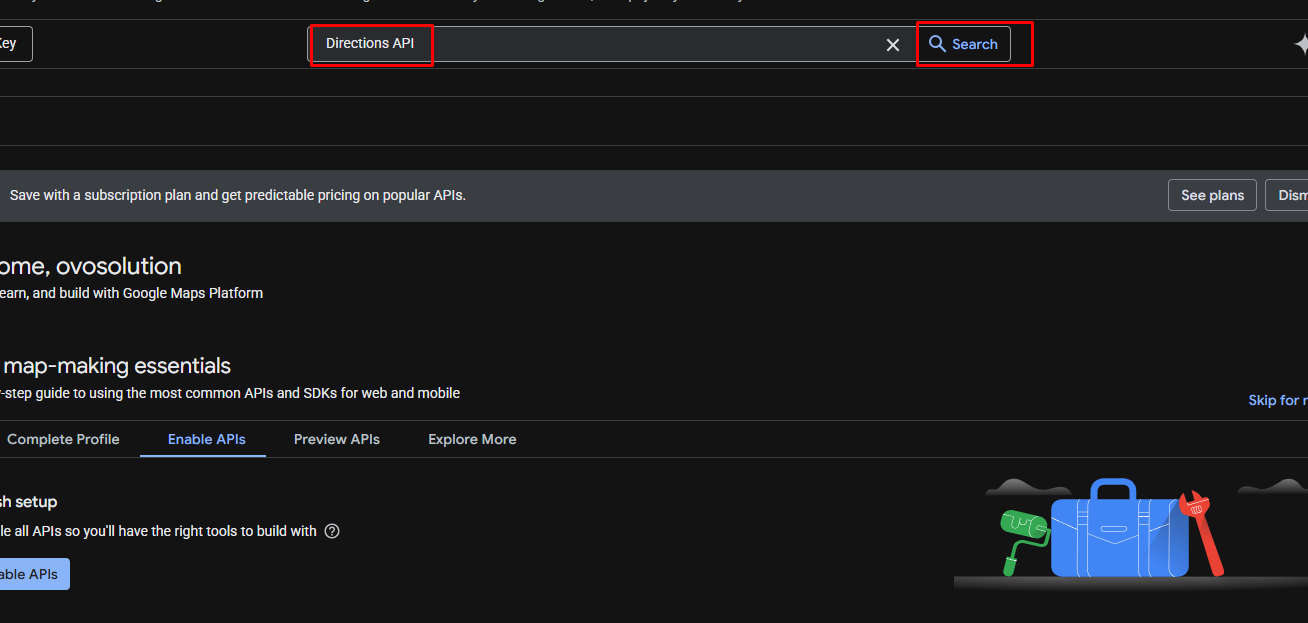Open the Gemini sparkle icon
Viewport: 1308px width, 623px height.
[1300, 44]
